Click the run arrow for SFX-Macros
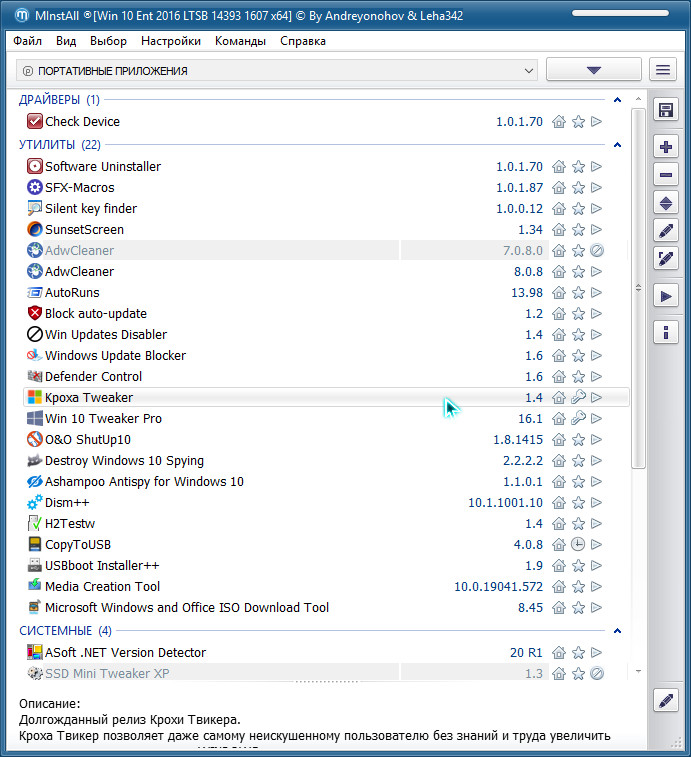The width and height of the screenshot is (691, 757). coord(597,187)
